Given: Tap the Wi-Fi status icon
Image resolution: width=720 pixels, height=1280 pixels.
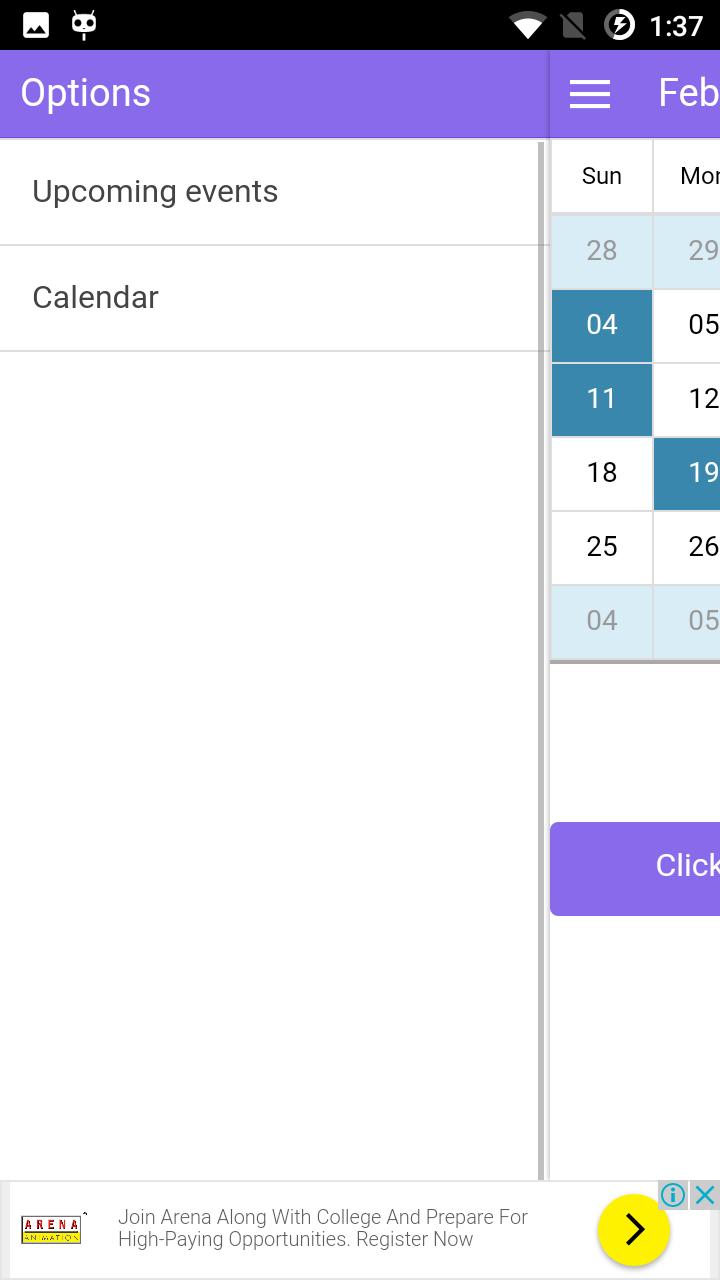Looking at the screenshot, I should pyautogui.click(x=527, y=25).
